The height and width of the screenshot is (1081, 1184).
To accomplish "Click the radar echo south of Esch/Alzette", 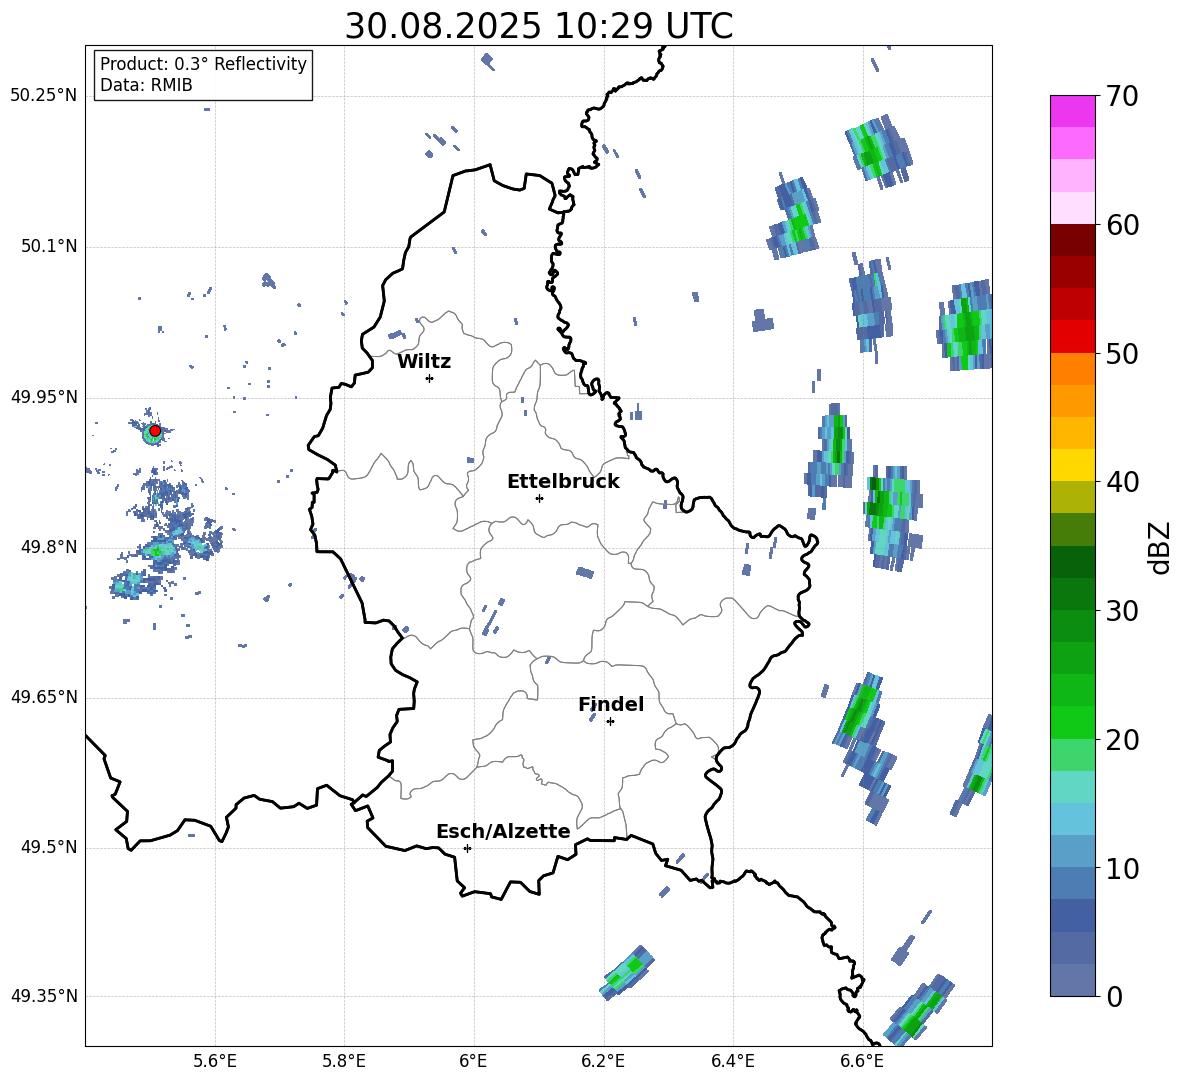I will (627, 972).
